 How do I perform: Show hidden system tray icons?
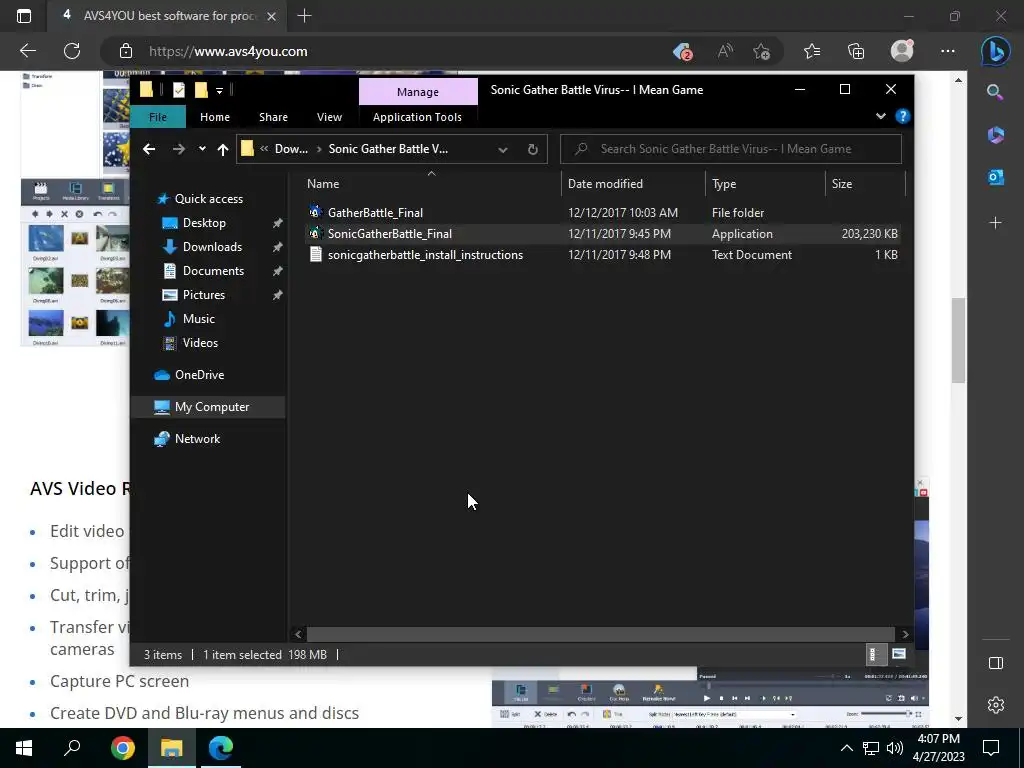[x=846, y=748]
